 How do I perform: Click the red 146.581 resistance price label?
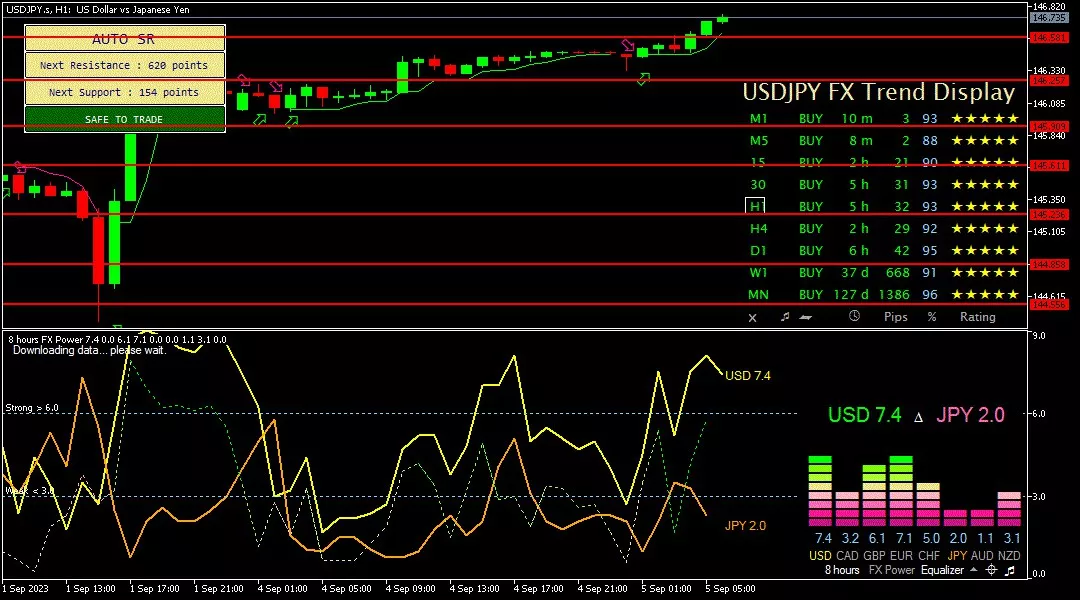tap(1049, 38)
